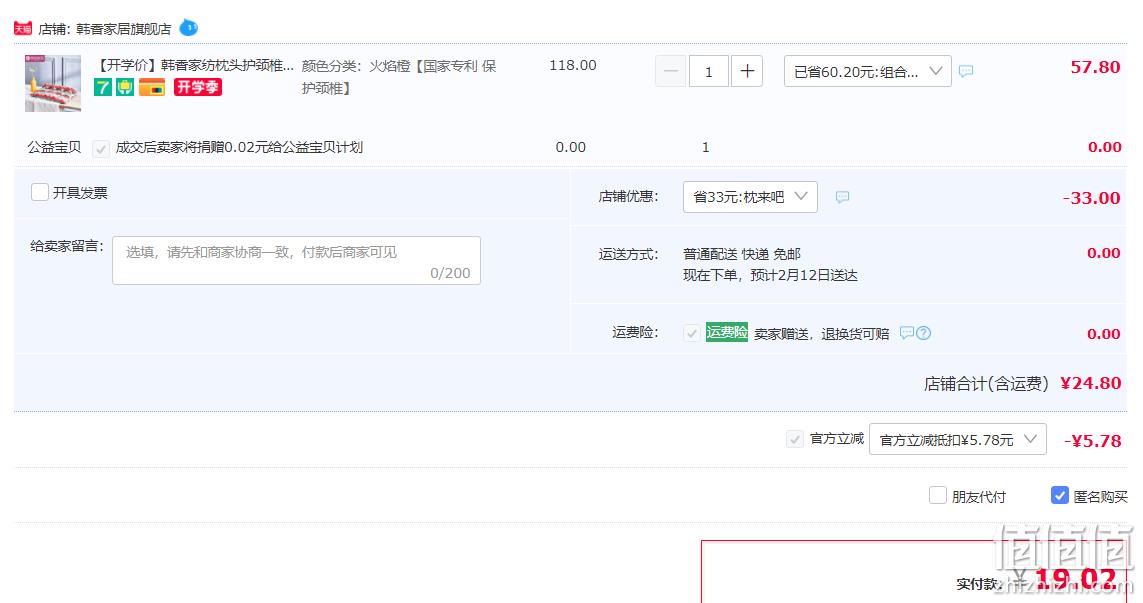1143x603 pixels.
Task: Enable the 朋友代付 checkbox
Action: [937, 496]
